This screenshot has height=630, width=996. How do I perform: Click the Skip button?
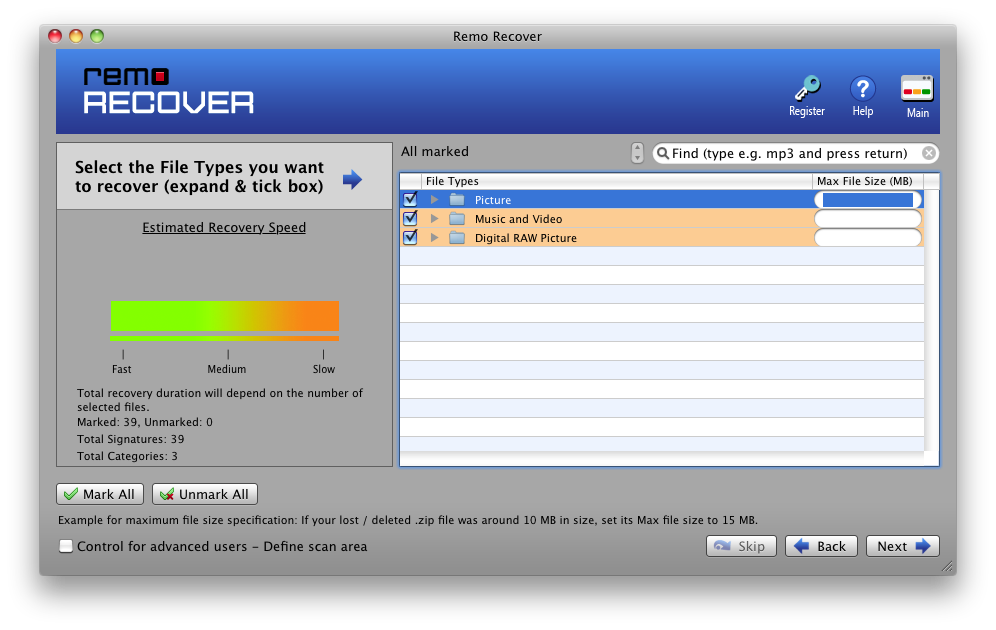741,546
